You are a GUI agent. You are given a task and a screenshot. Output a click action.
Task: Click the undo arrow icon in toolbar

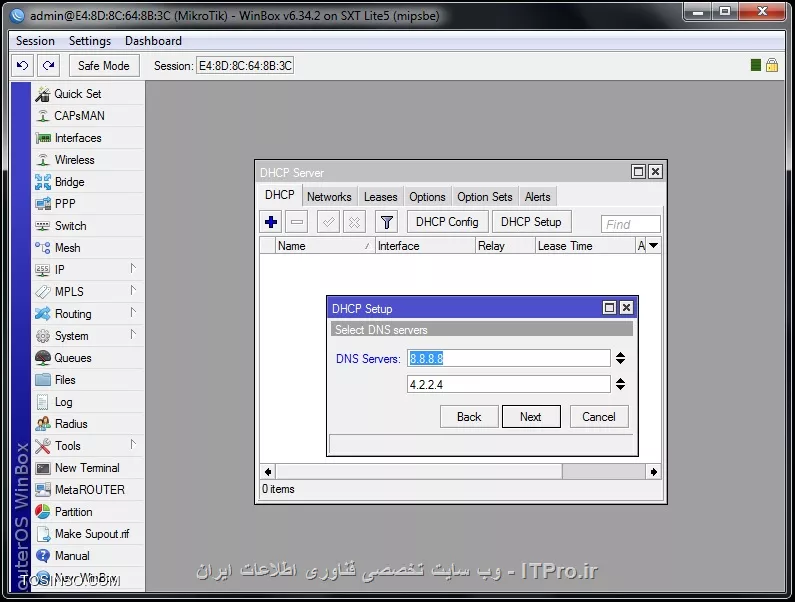22,65
